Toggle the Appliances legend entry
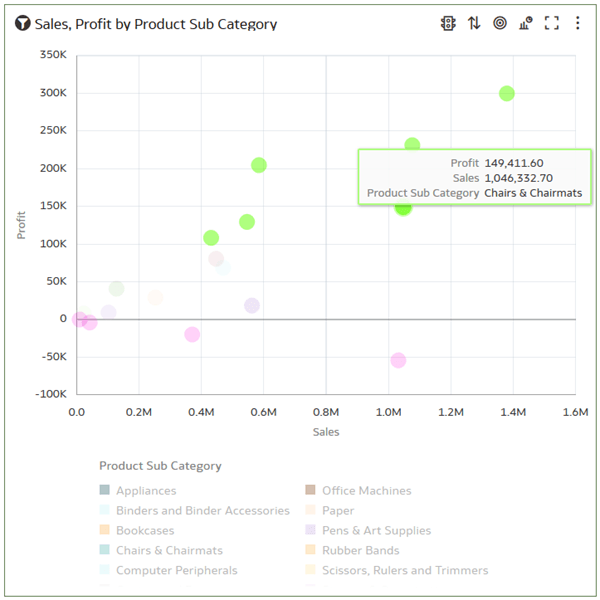 [x=138, y=490]
